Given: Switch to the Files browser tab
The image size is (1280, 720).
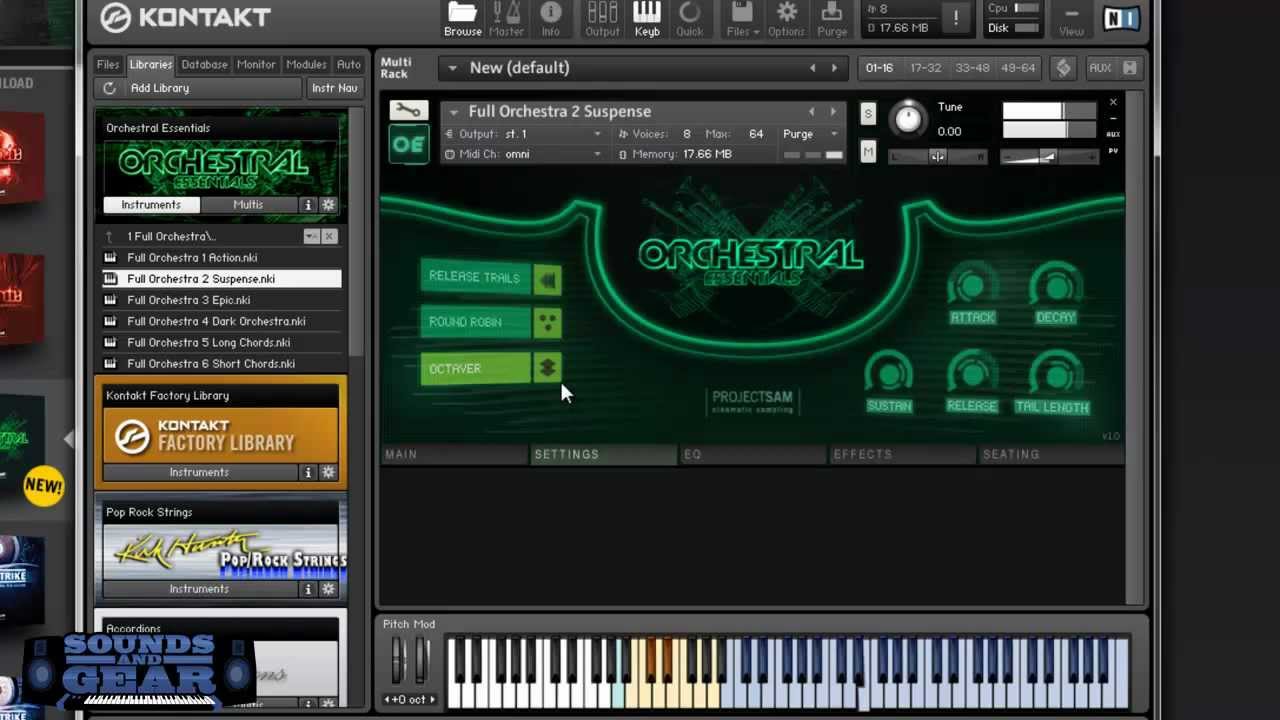Looking at the screenshot, I should pyautogui.click(x=108, y=64).
